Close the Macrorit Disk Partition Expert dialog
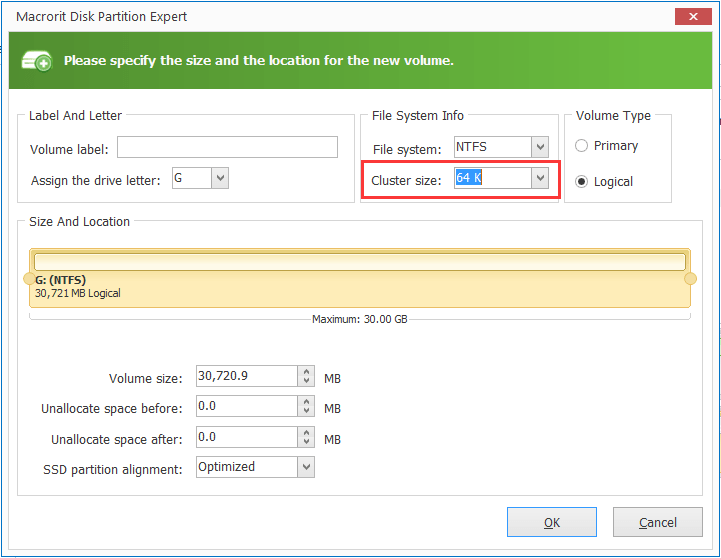Image resolution: width=721 pixels, height=558 pixels. (x=693, y=17)
